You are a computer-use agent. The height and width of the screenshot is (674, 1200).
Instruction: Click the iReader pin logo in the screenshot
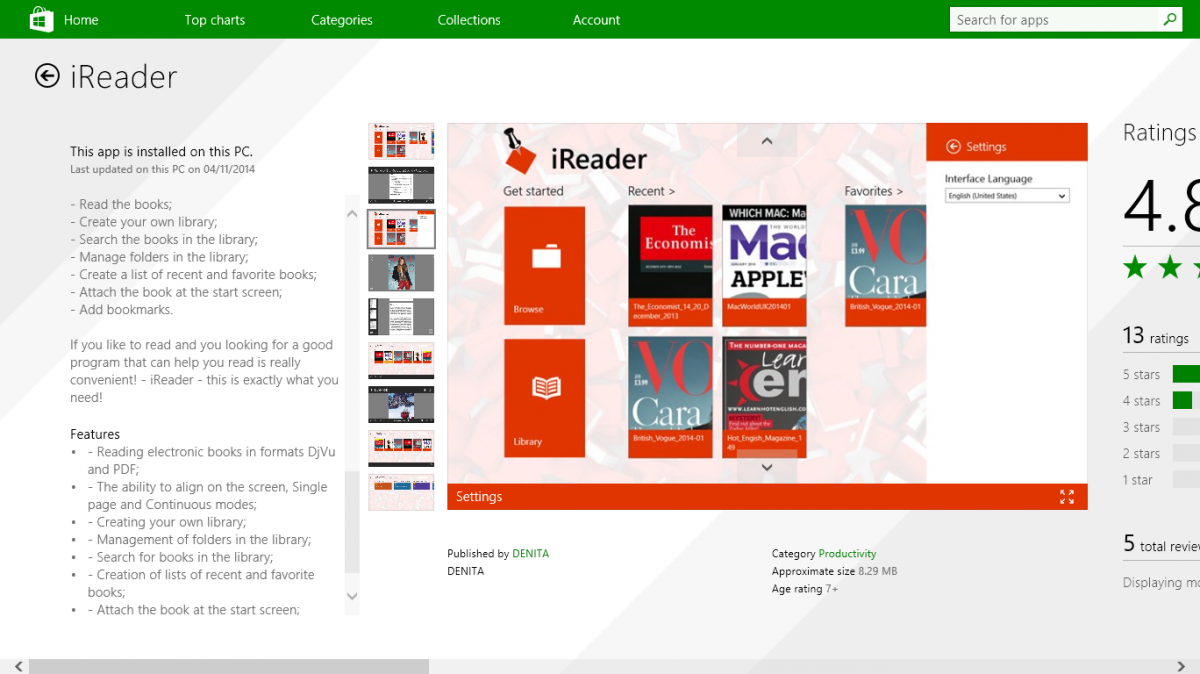pos(520,152)
